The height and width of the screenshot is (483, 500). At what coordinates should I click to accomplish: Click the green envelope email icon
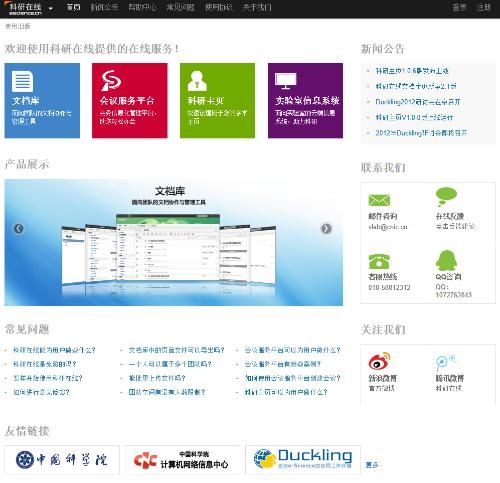click(x=379, y=200)
